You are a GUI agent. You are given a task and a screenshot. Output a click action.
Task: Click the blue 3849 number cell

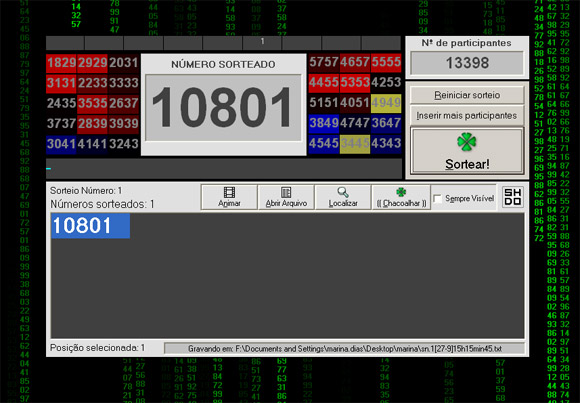(x=324, y=123)
